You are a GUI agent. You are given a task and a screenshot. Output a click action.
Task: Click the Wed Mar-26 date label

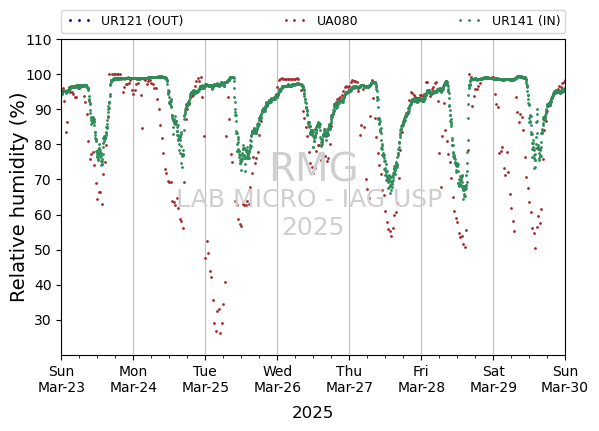click(x=277, y=379)
